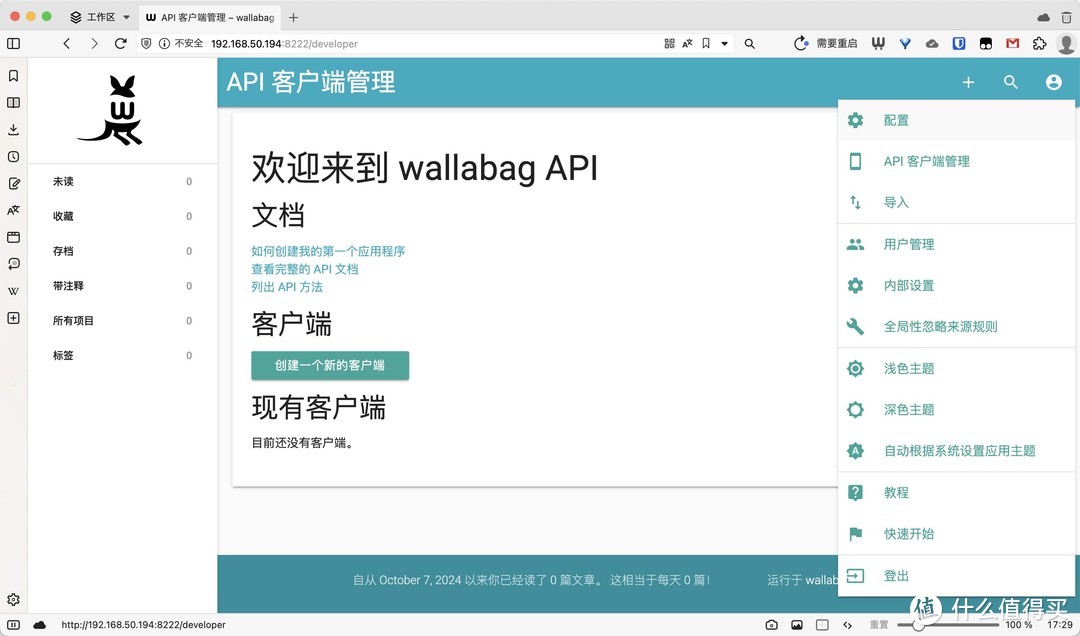Open downloads panel in browser sidebar
This screenshot has height=636, width=1080.
(13, 129)
